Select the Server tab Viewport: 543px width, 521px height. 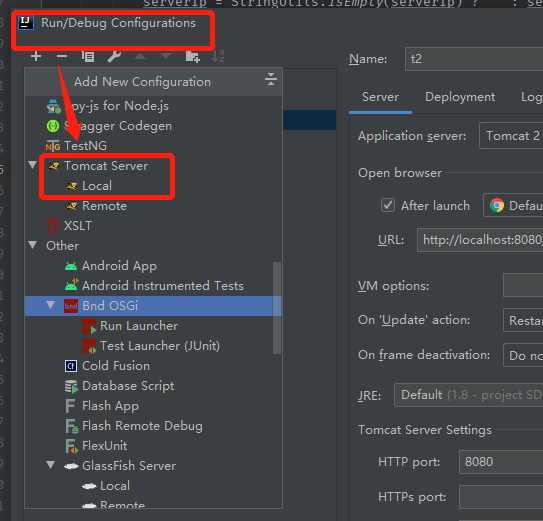380,97
